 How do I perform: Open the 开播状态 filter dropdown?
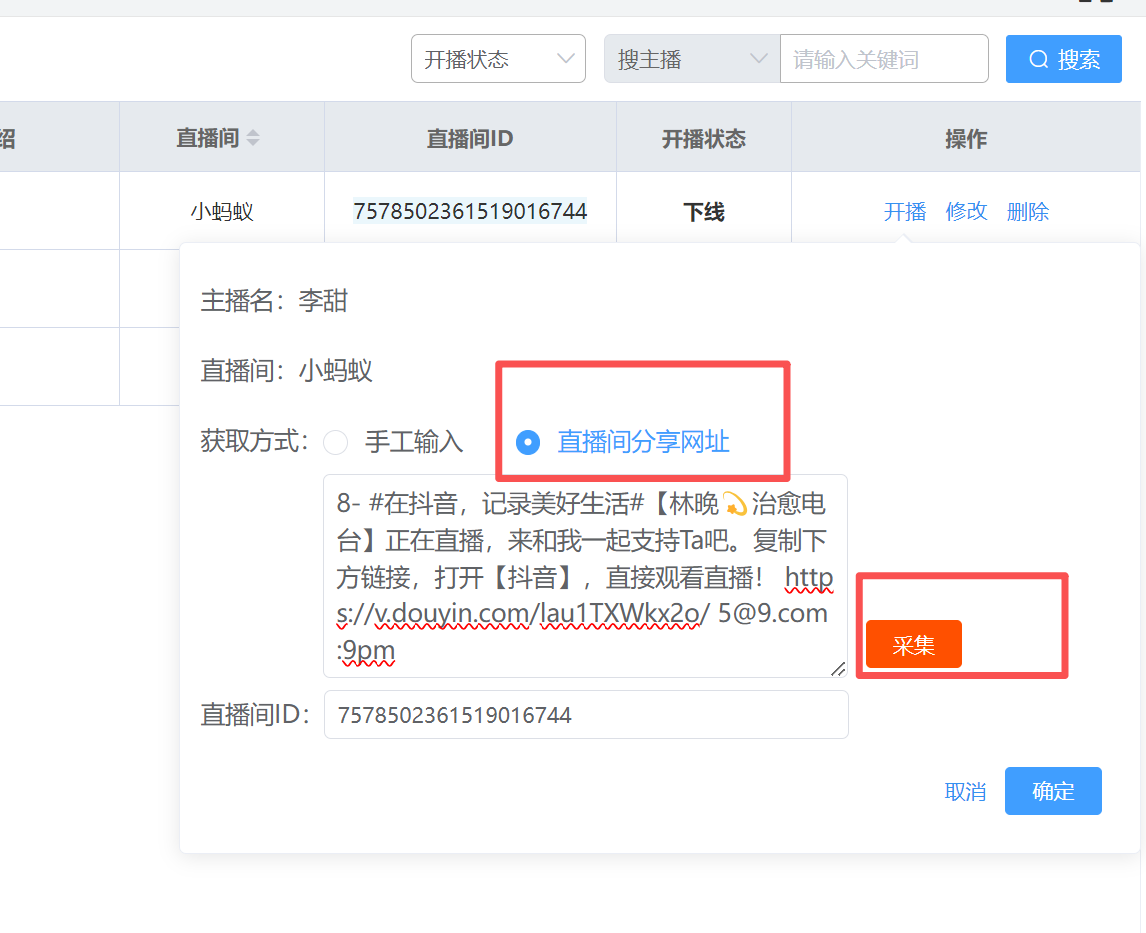(x=497, y=60)
